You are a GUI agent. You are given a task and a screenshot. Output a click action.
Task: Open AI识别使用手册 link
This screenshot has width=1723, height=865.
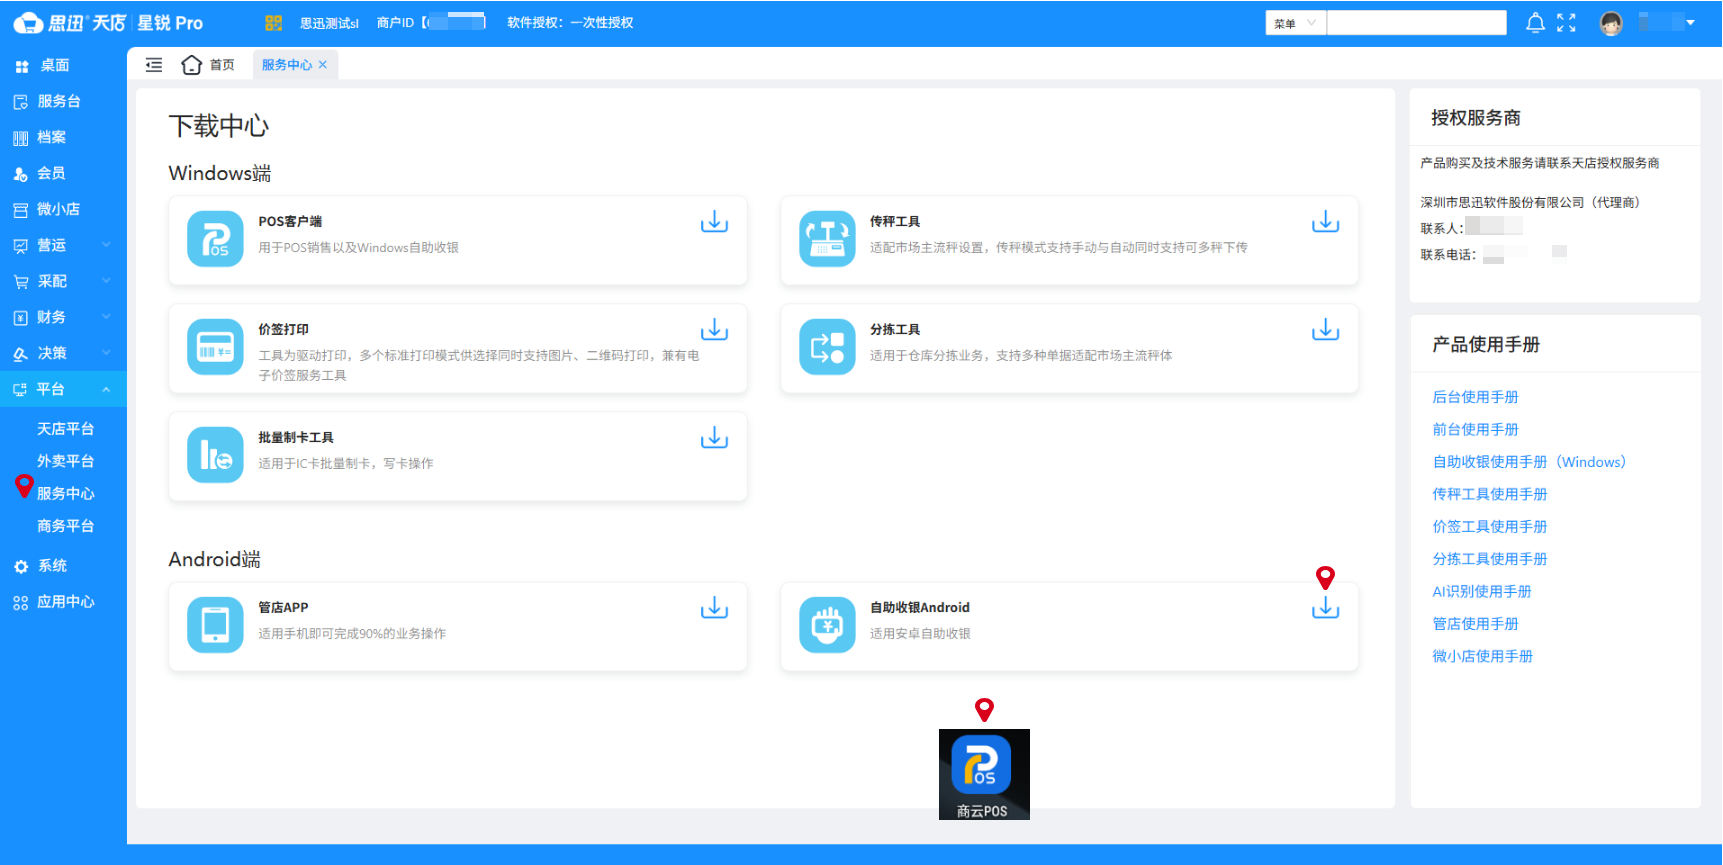1482,591
